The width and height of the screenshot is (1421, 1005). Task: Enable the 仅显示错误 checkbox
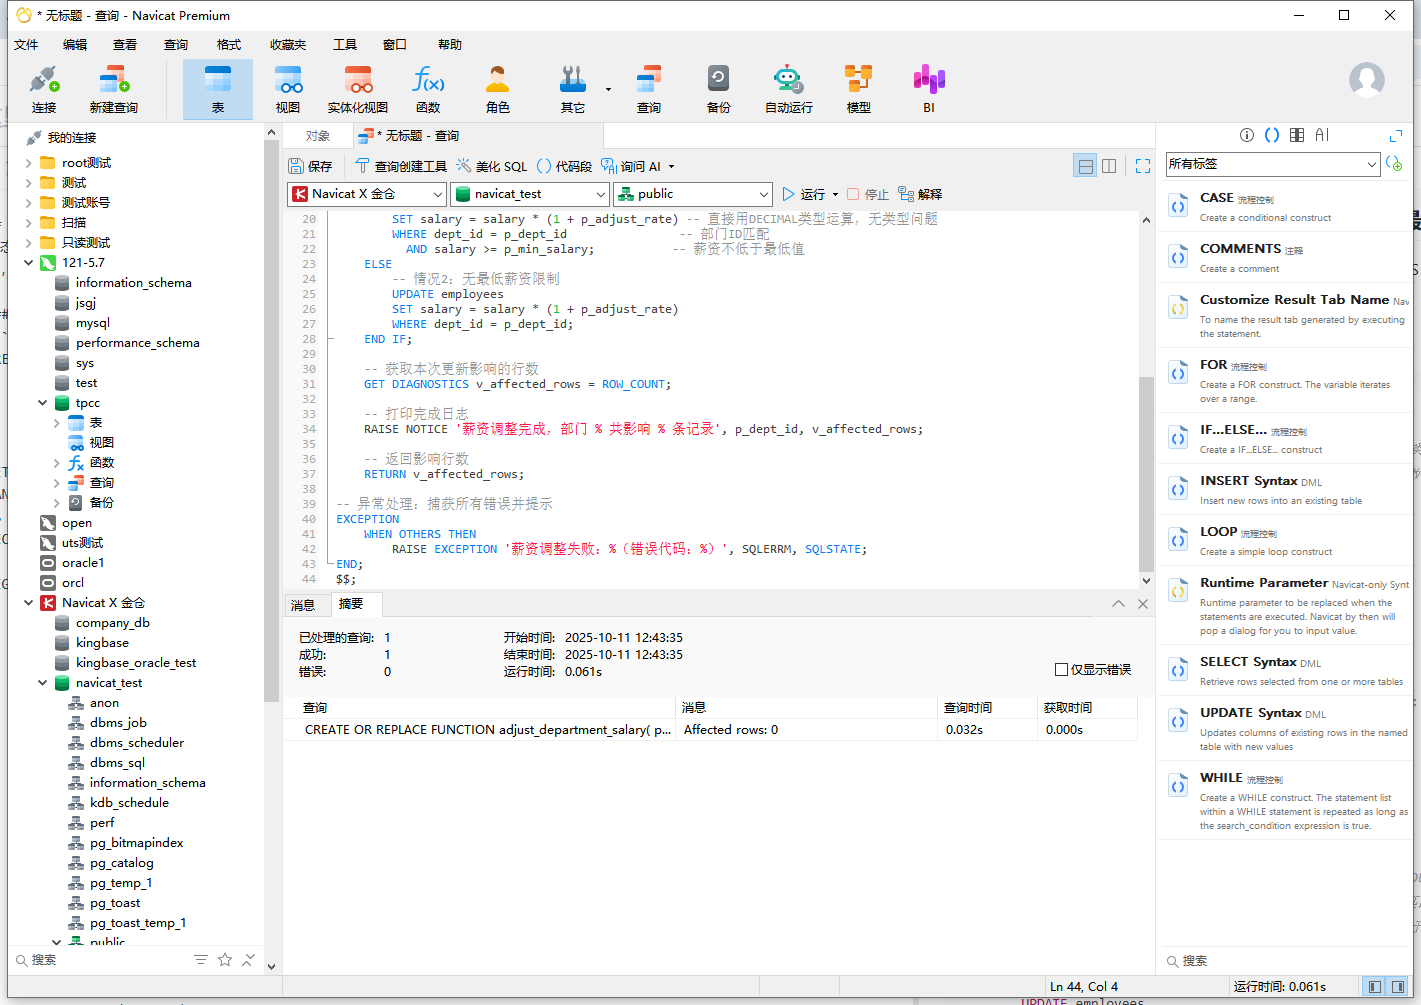pyautogui.click(x=1061, y=669)
